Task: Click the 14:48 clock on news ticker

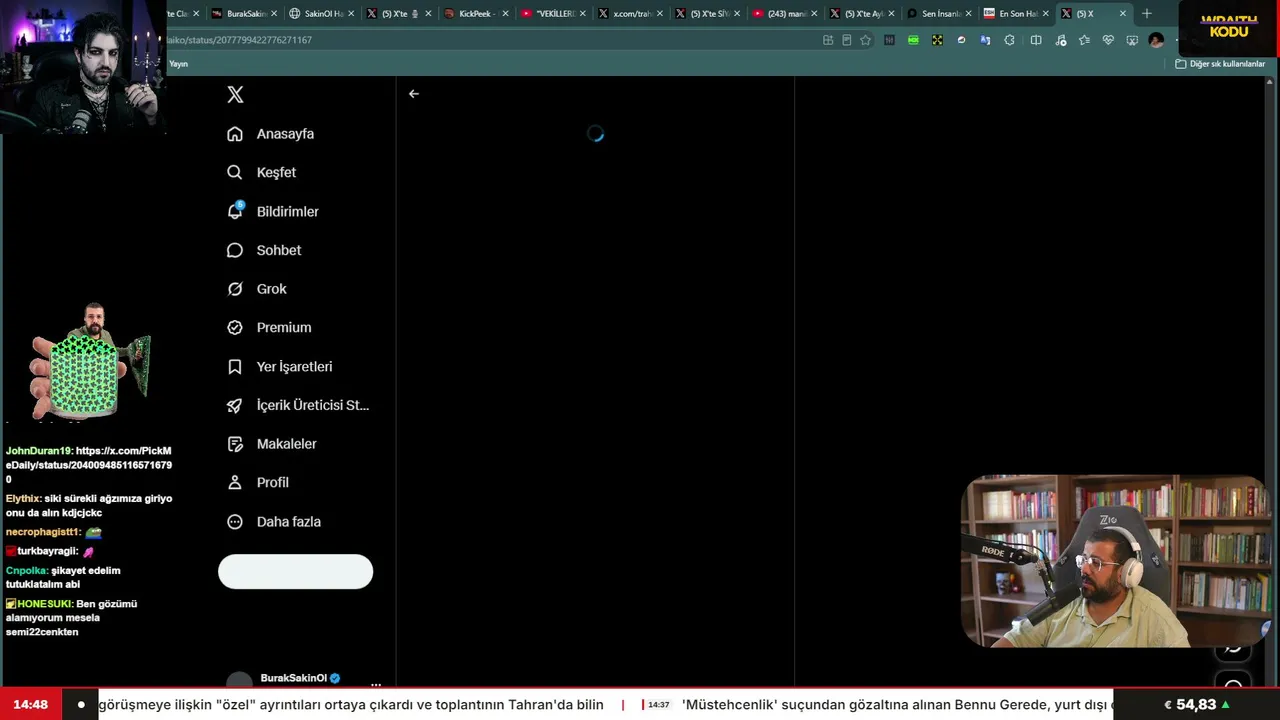Action: tap(31, 705)
